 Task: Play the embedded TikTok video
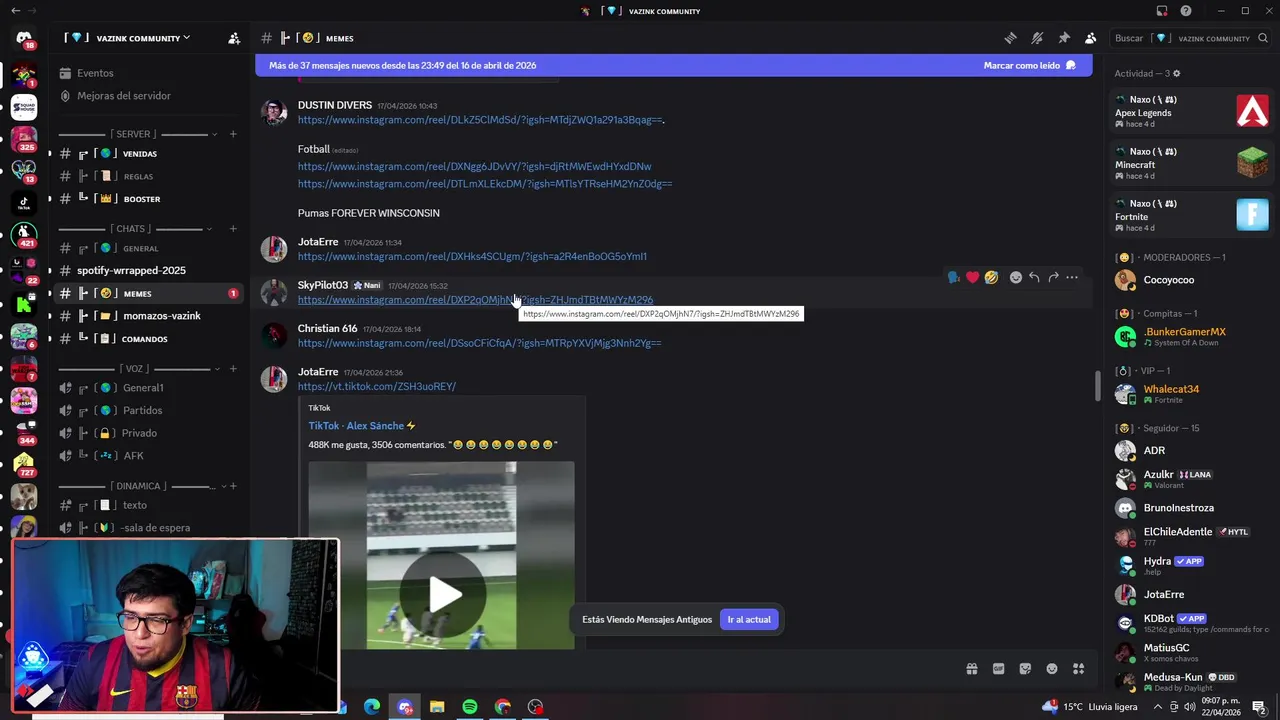click(442, 594)
